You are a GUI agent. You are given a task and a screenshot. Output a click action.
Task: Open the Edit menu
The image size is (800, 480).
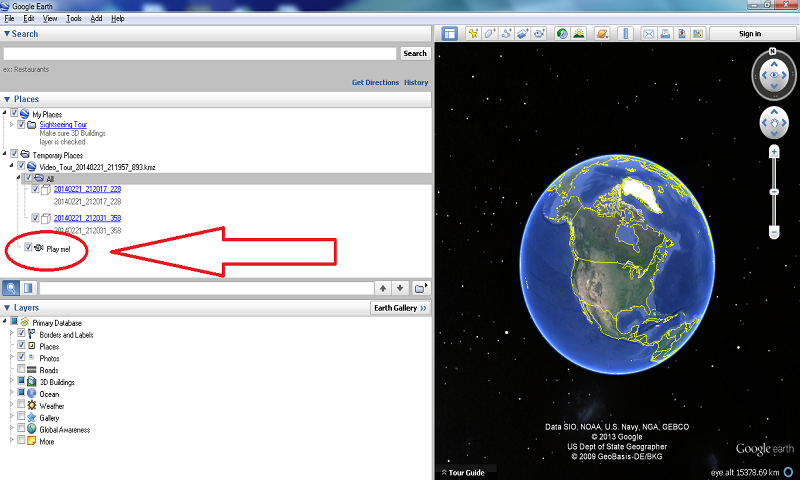pos(29,18)
